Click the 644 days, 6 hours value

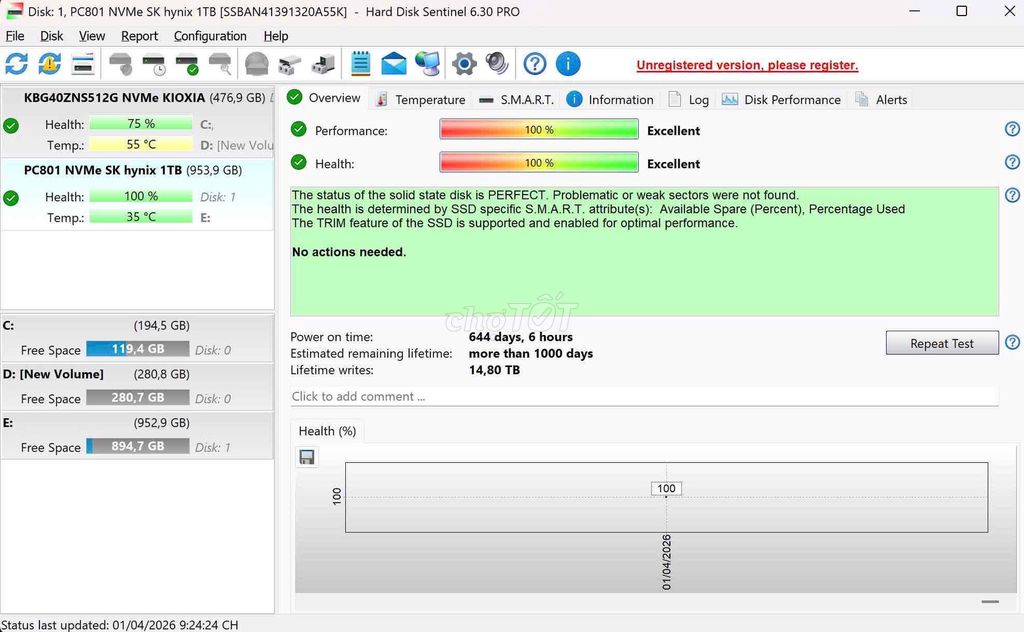pyautogui.click(x=520, y=337)
